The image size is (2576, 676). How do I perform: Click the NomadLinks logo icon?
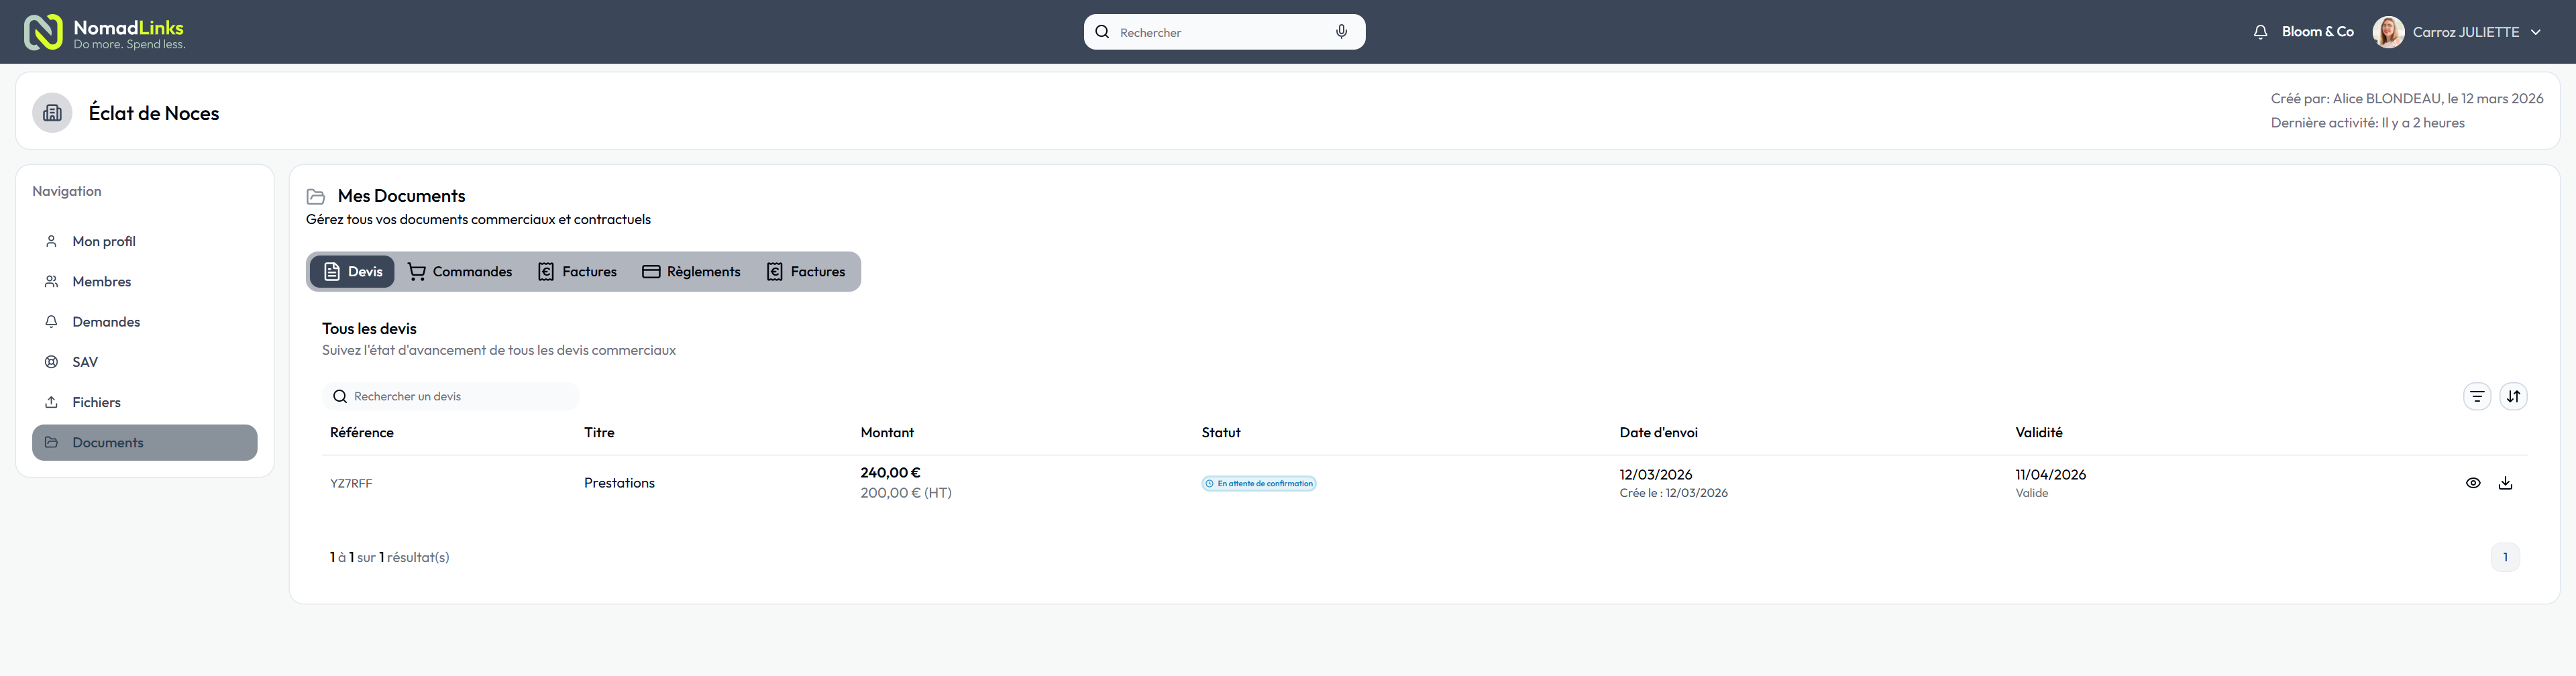[x=43, y=32]
